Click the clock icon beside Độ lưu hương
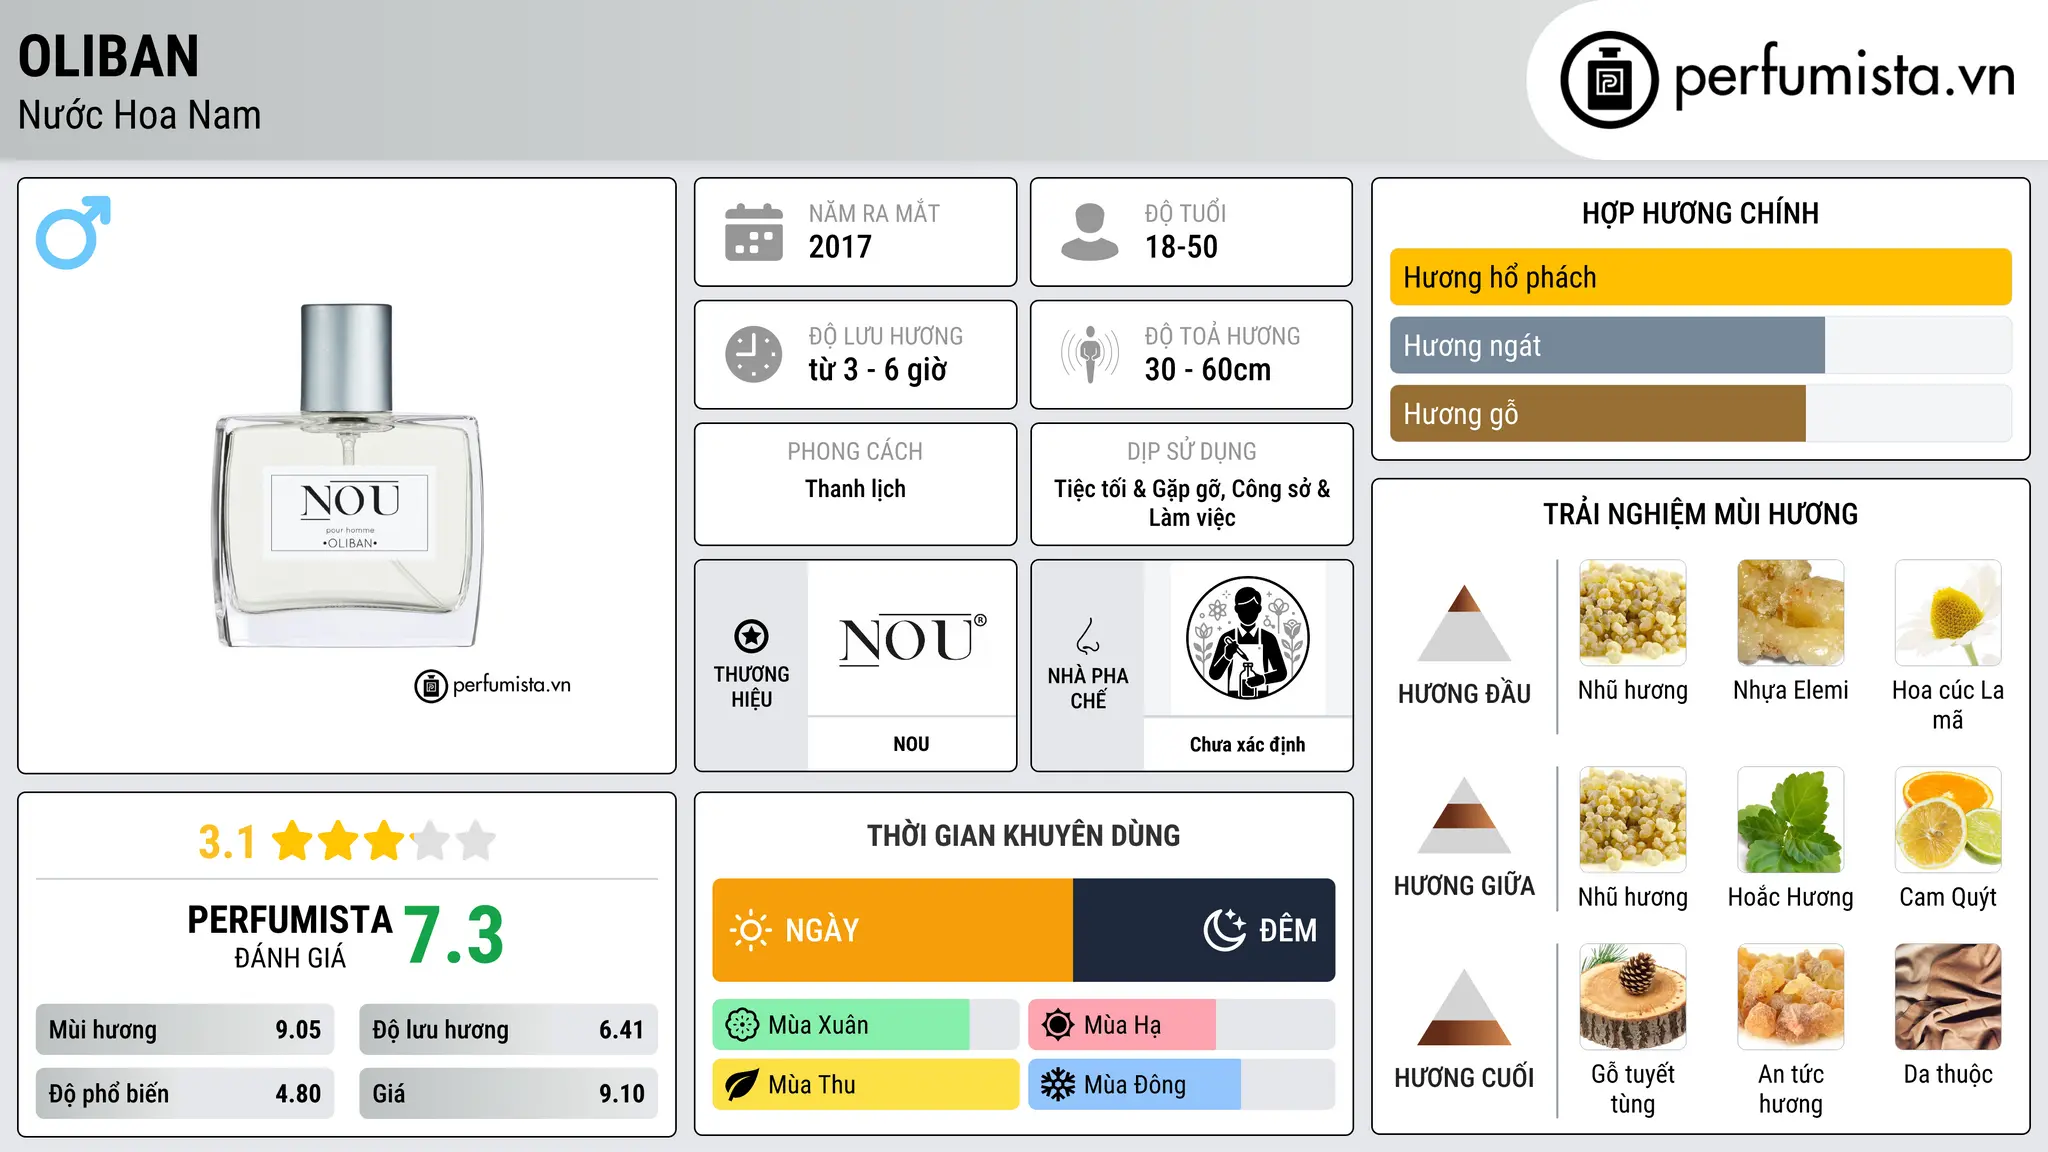 [x=754, y=354]
